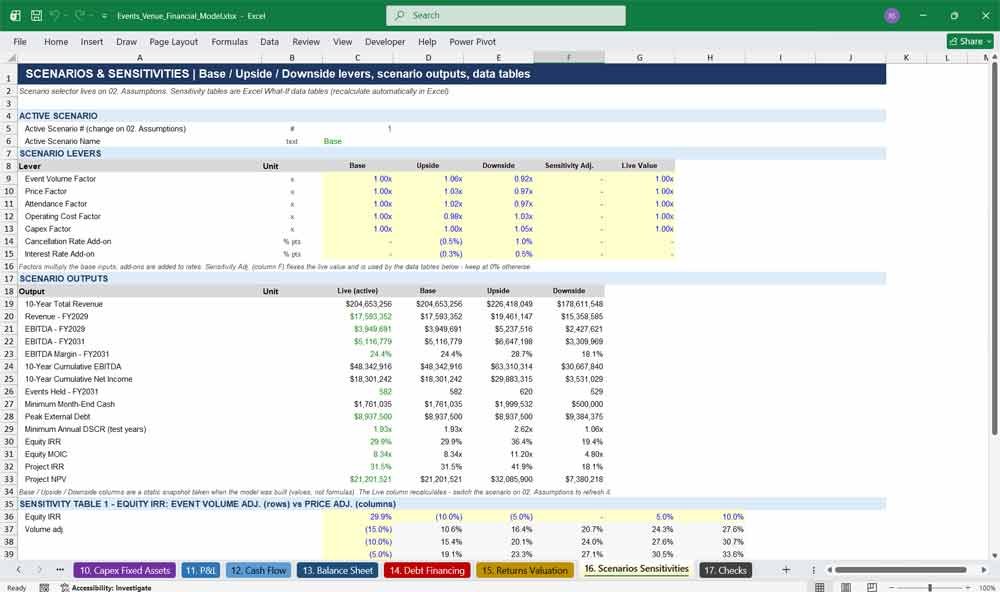Click the Undo arrow icon
Viewport: 1000px width, 592px height.
55,15
